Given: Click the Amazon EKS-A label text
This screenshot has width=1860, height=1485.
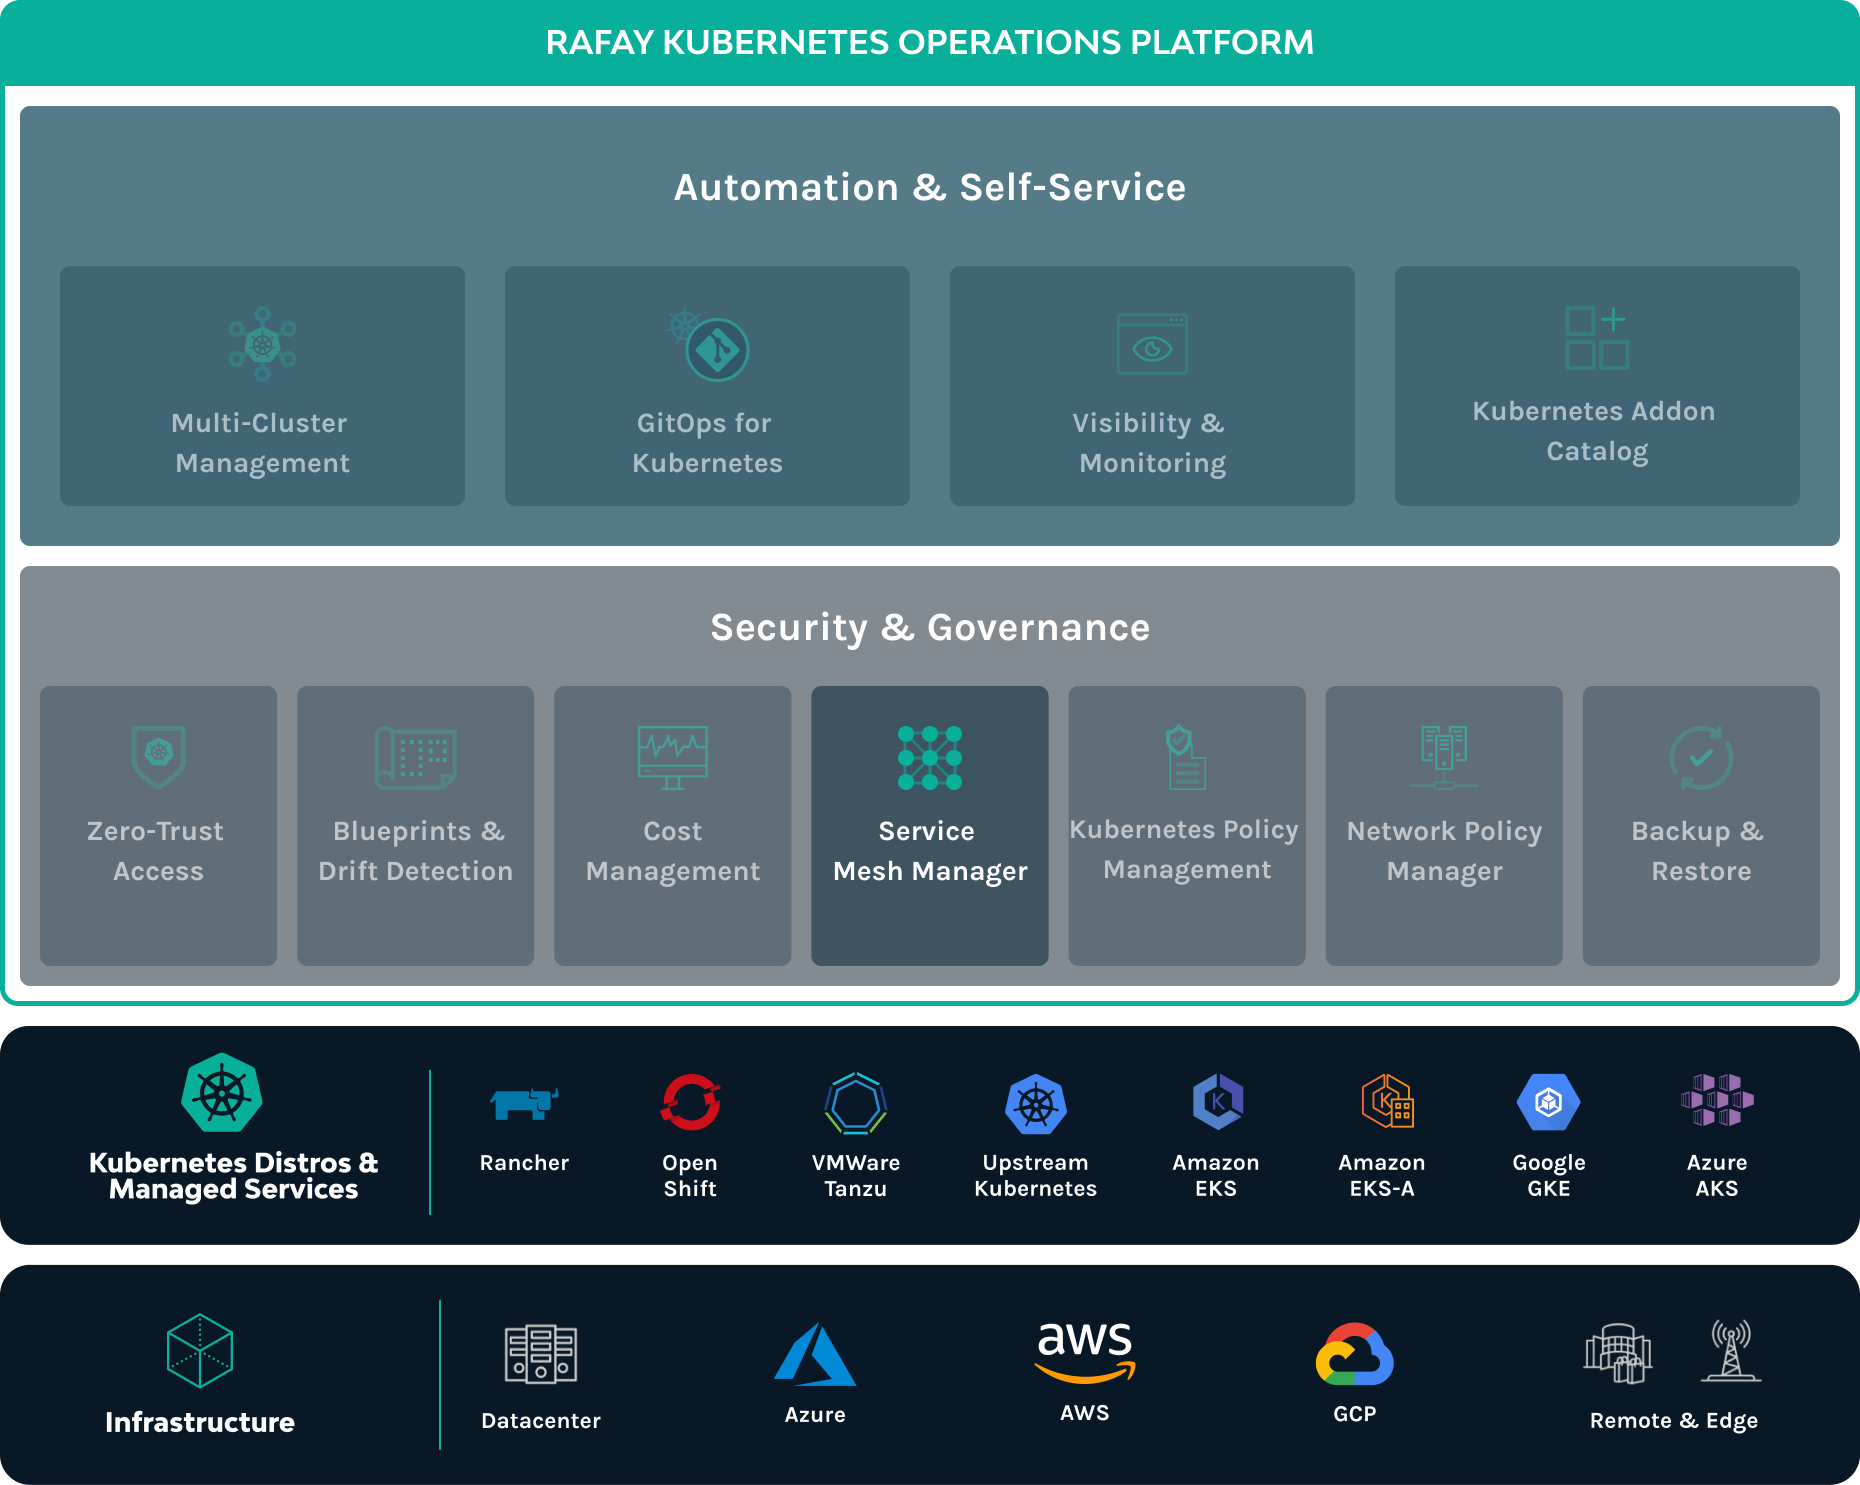Looking at the screenshot, I should coord(1382,1175).
